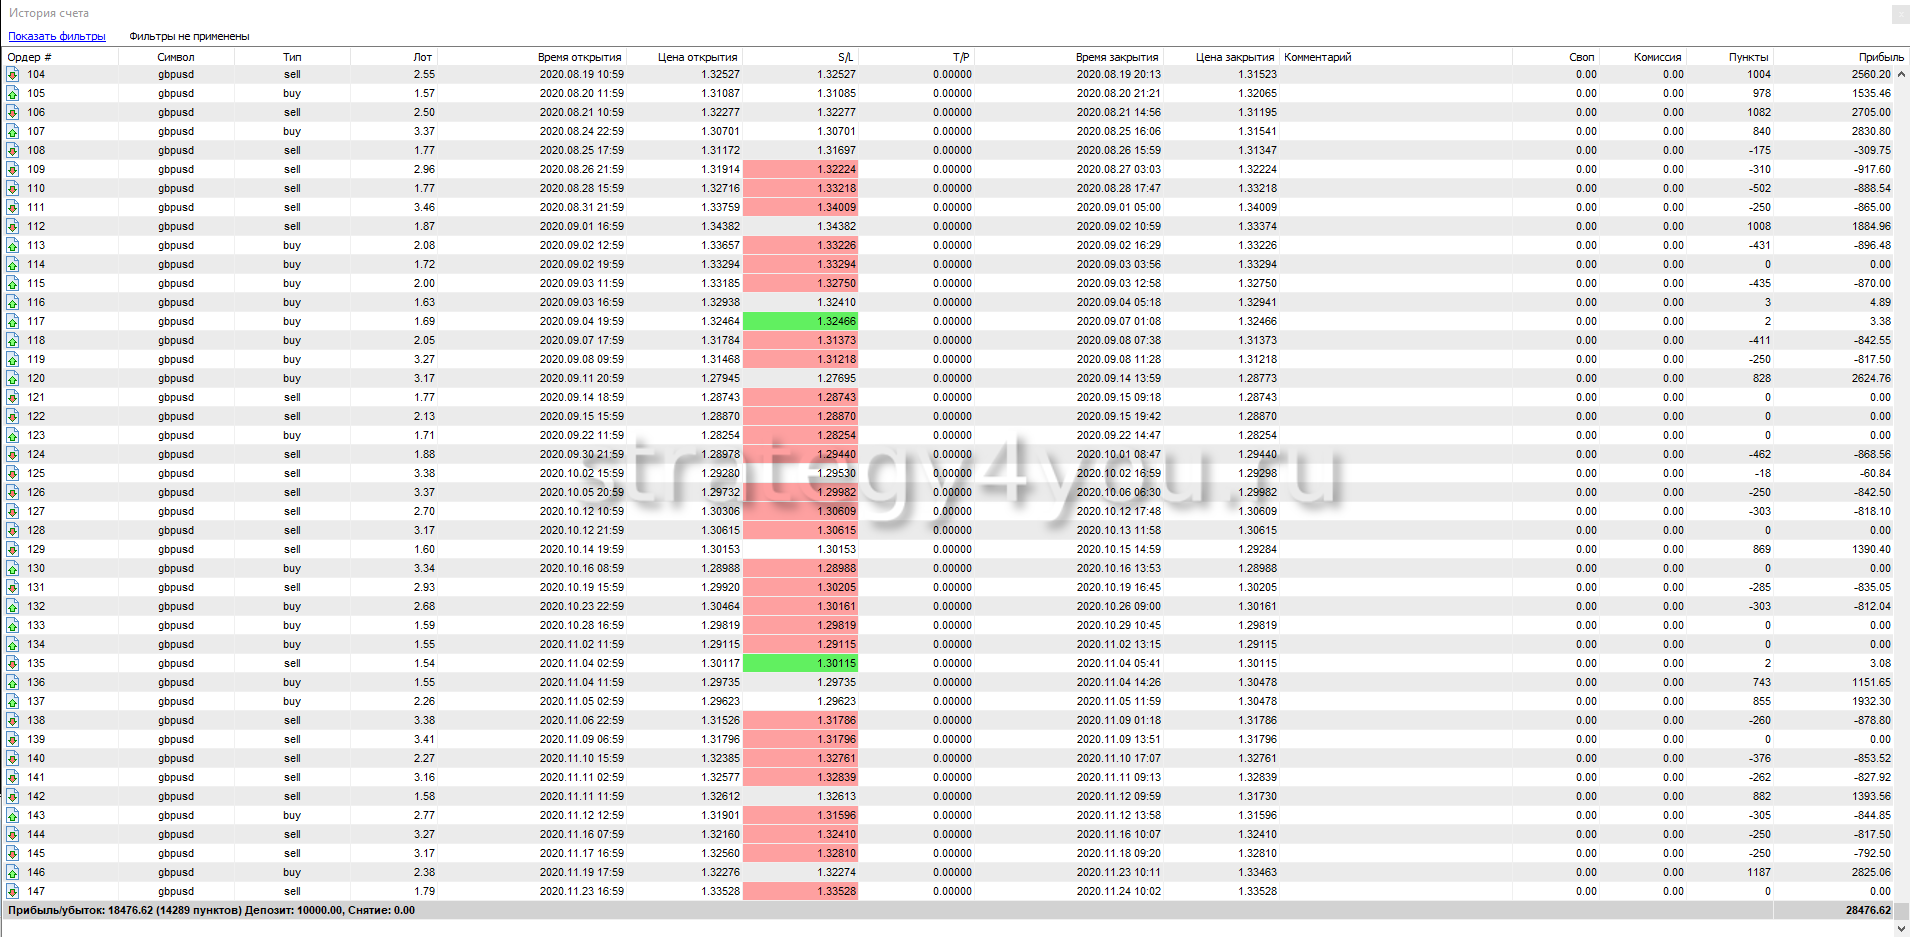Click red S/L cell 1.32224 in order 109
Screen dimensions: 1910x937
(800, 169)
